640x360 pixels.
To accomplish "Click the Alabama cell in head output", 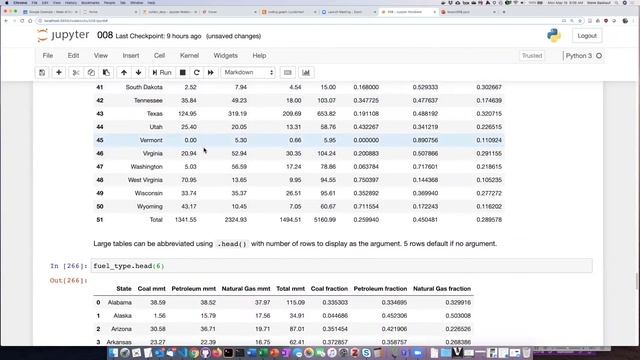I will click(120, 302).
